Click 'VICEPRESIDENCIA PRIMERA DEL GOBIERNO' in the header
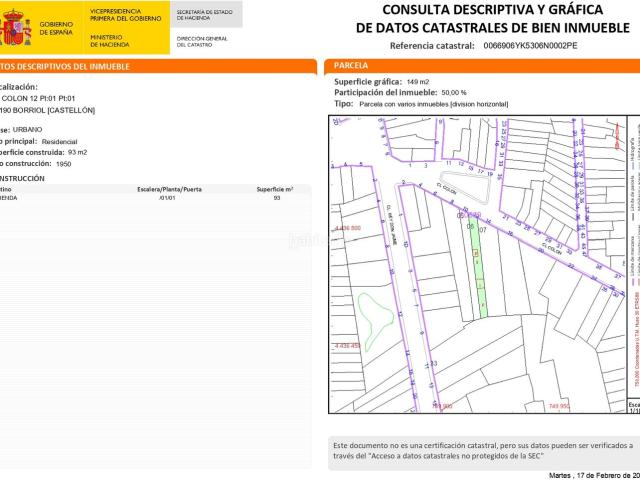This screenshot has height=480, width=640. click(x=125, y=15)
